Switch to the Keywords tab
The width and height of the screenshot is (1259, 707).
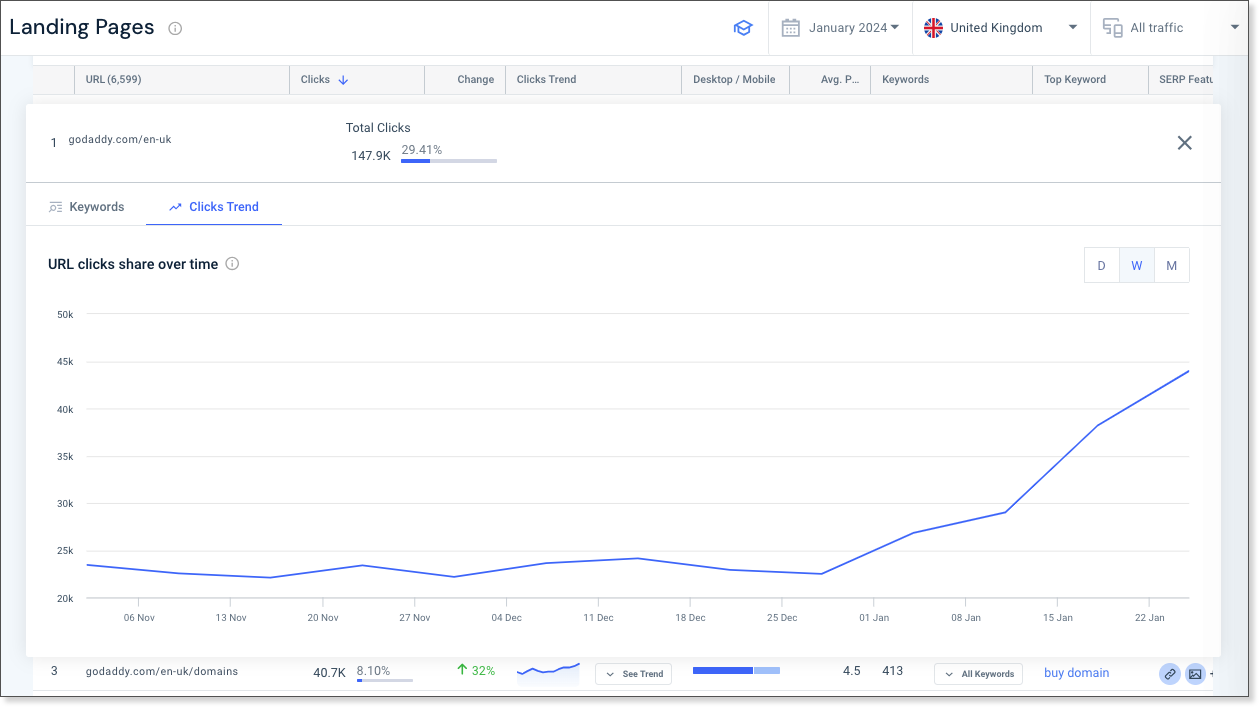click(x=86, y=207)
